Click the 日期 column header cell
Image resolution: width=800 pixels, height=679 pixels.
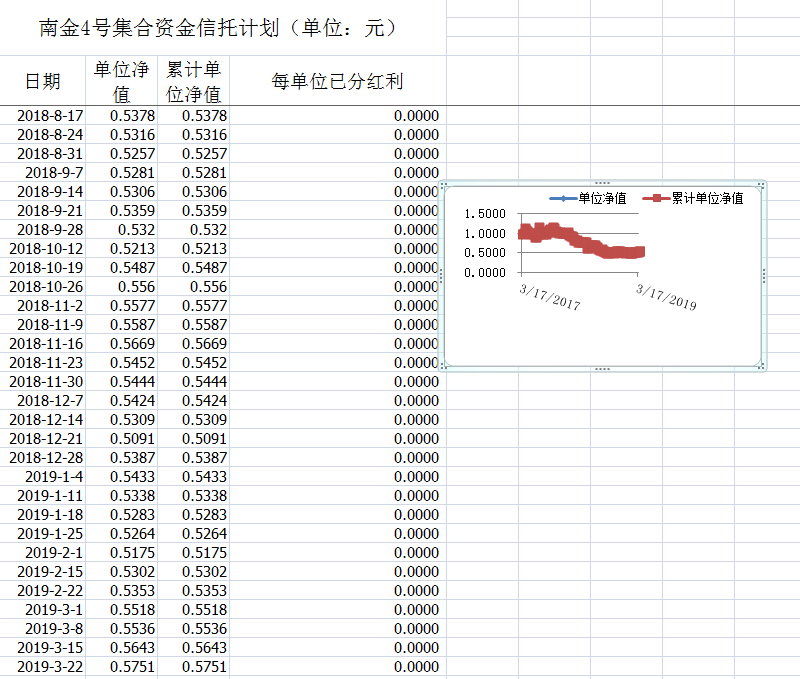pyautogui.click(x=43, y=81)
